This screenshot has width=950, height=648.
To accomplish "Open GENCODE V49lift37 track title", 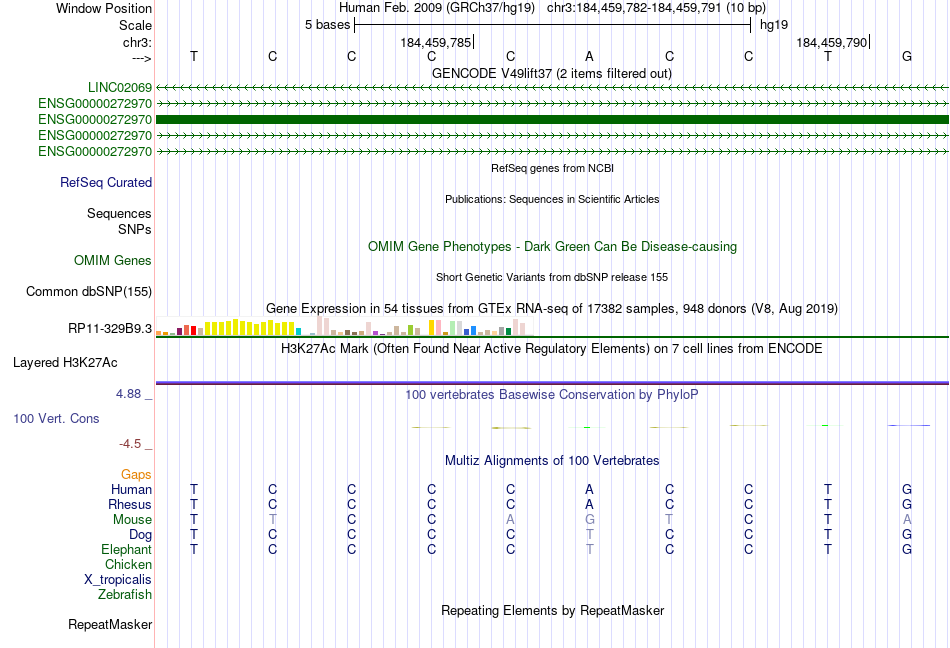I will click(x=552, y=74).
